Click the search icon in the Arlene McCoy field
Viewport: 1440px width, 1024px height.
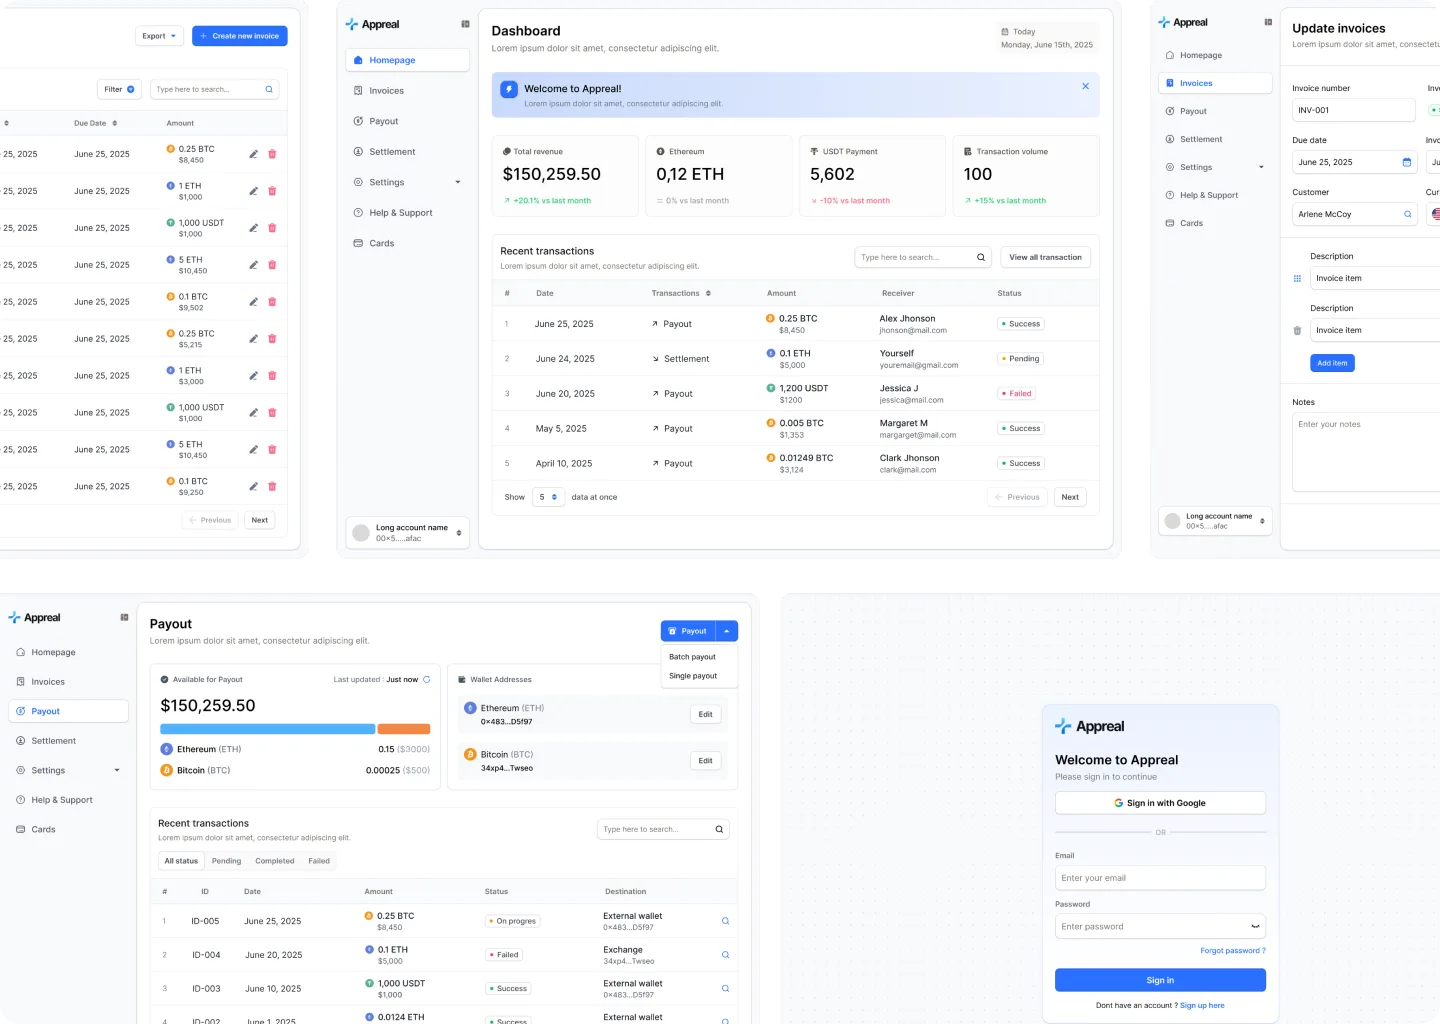(x=1408, y=214)
